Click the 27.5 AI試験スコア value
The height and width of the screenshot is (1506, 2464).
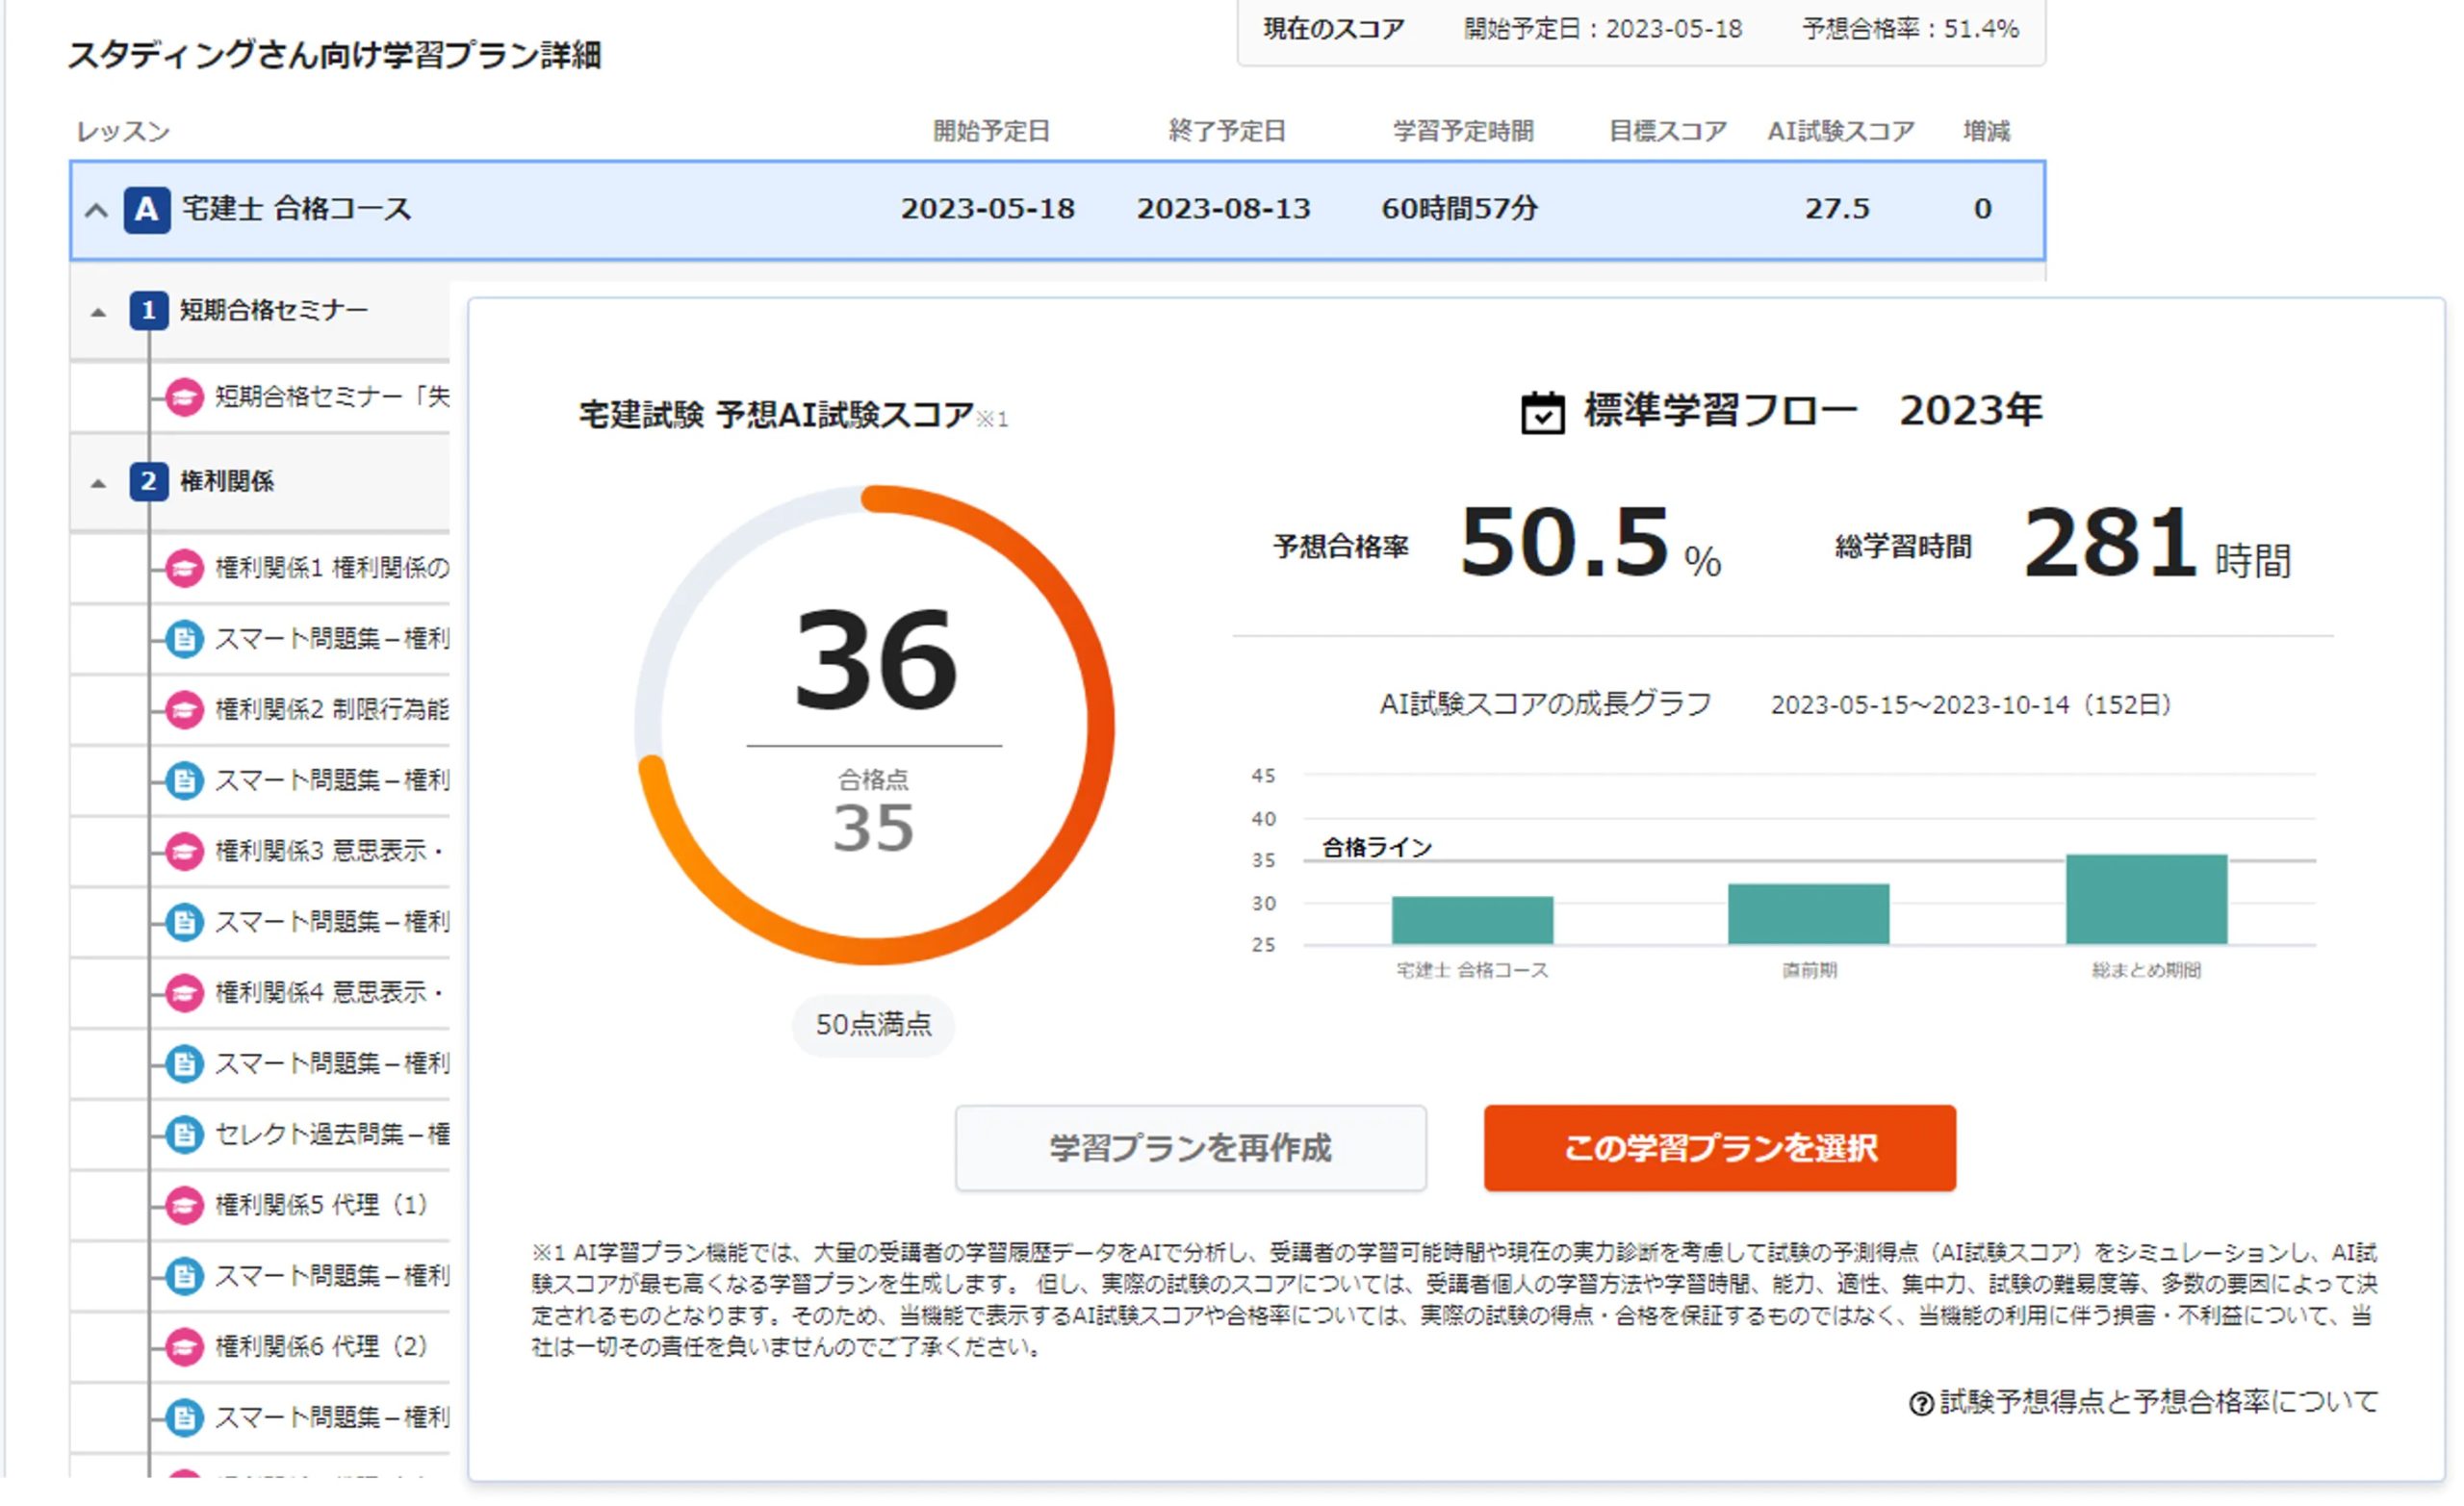(1837, 209)
